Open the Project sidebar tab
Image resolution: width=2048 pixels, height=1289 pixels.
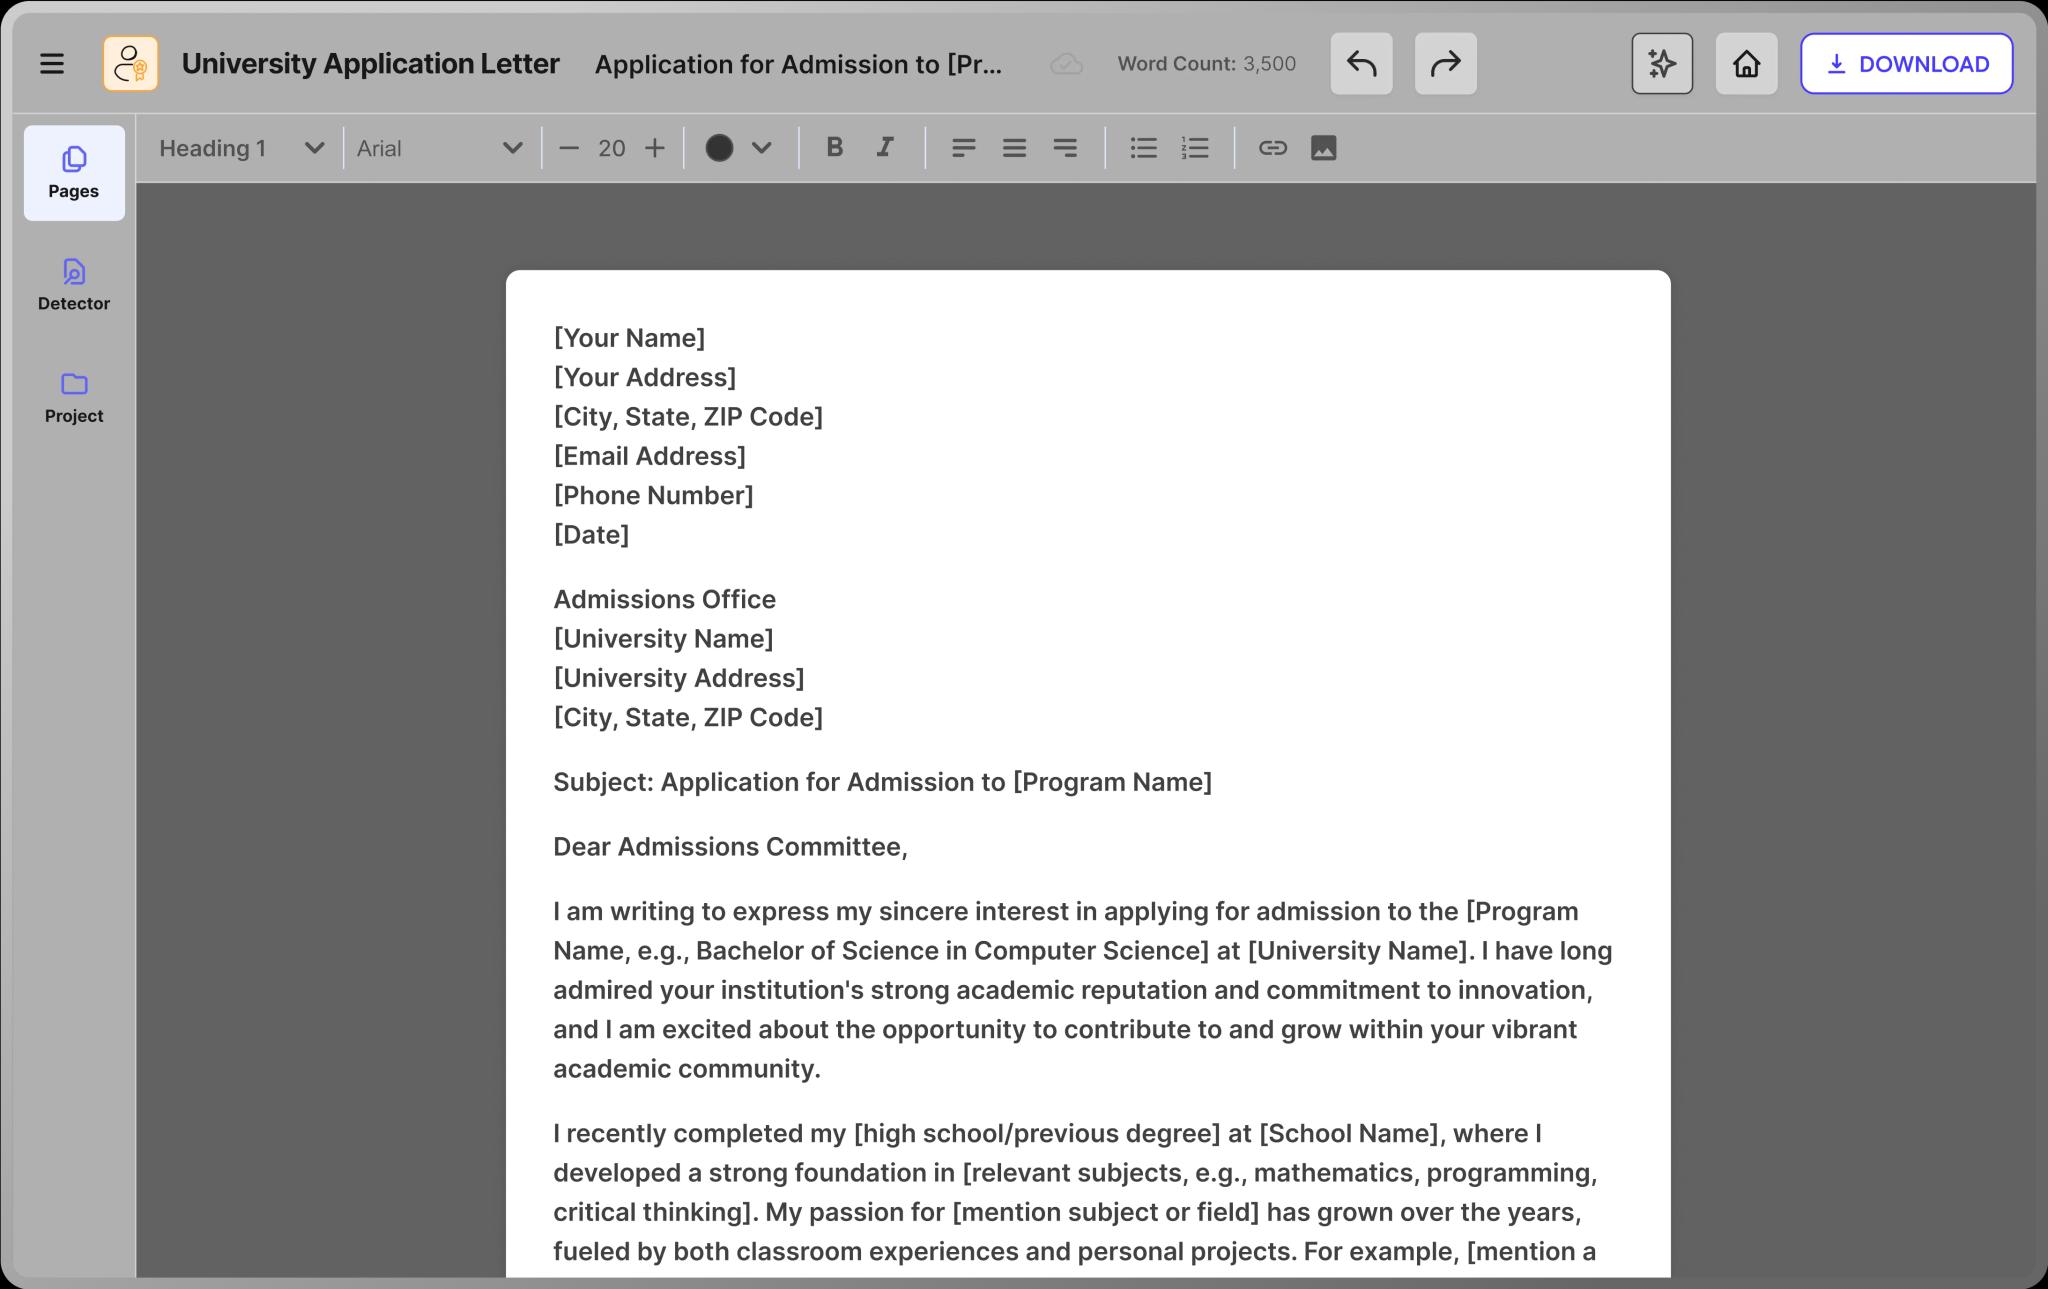[x=74, y=397]
